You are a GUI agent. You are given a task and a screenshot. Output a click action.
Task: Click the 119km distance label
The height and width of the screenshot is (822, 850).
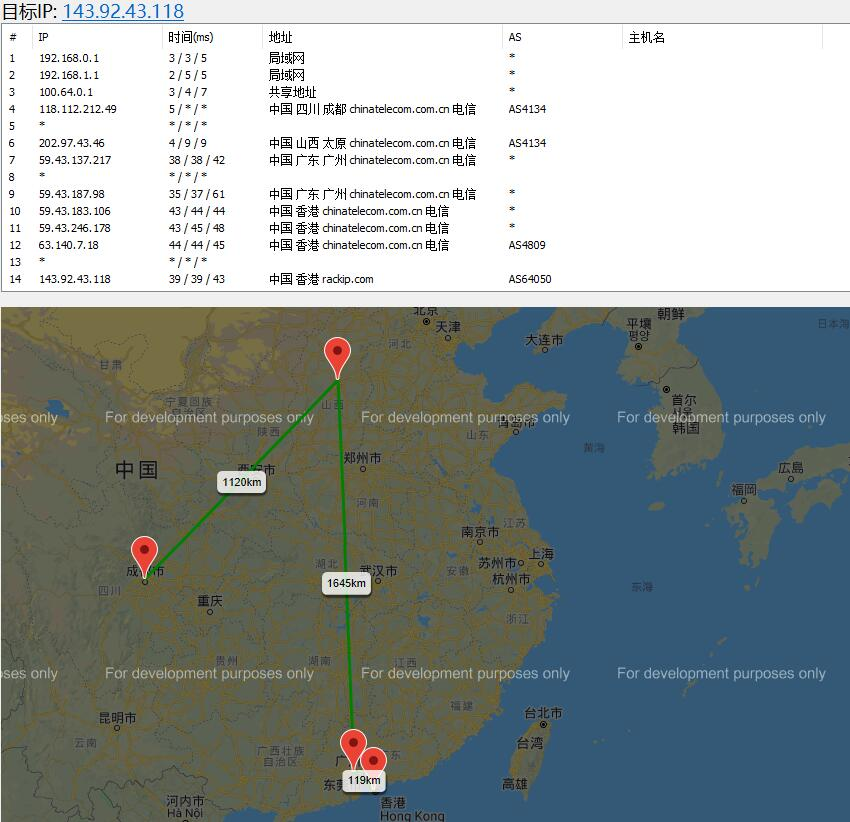364,780
